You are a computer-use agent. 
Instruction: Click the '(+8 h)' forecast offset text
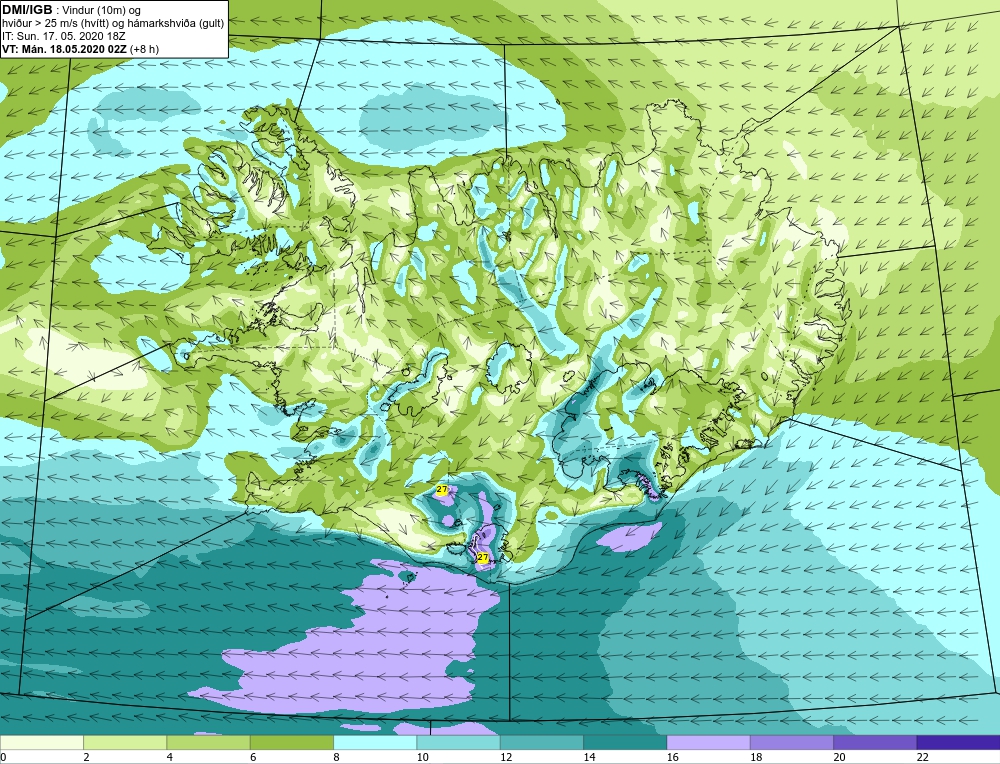click(x=144, y=49)
